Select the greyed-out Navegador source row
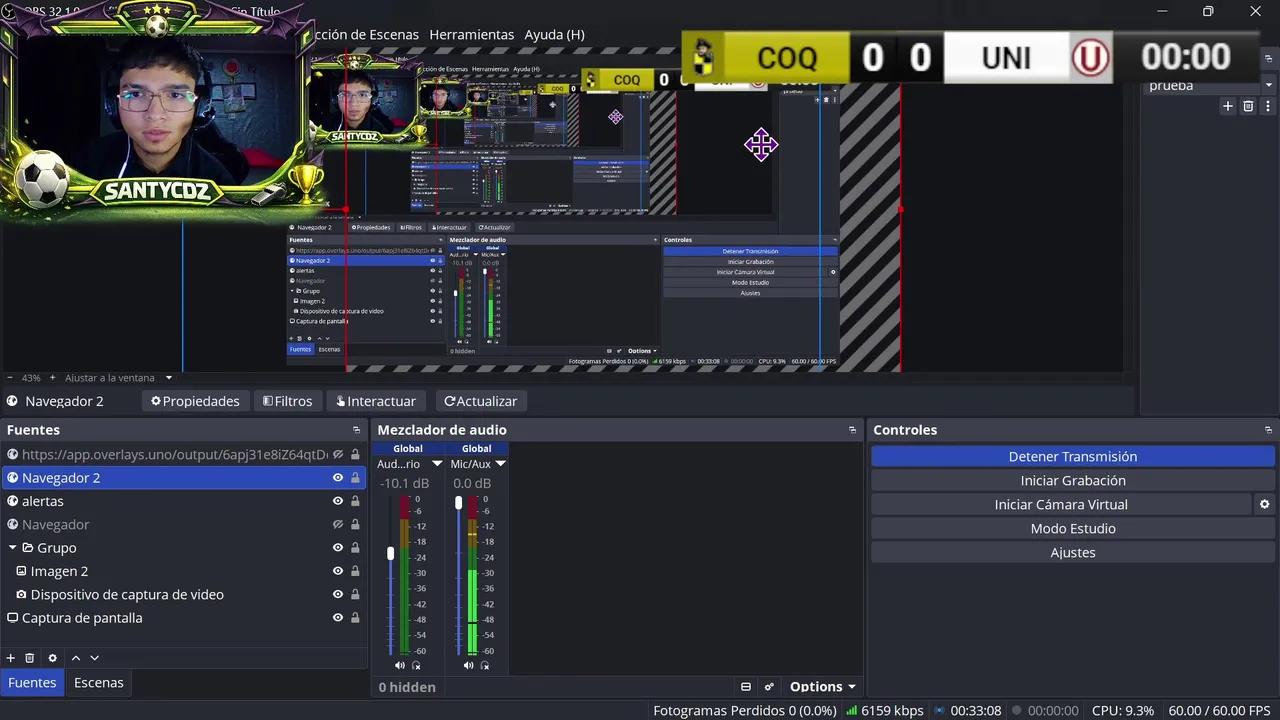This screenshot has width=1280, height=720. [x=183, y=525]
